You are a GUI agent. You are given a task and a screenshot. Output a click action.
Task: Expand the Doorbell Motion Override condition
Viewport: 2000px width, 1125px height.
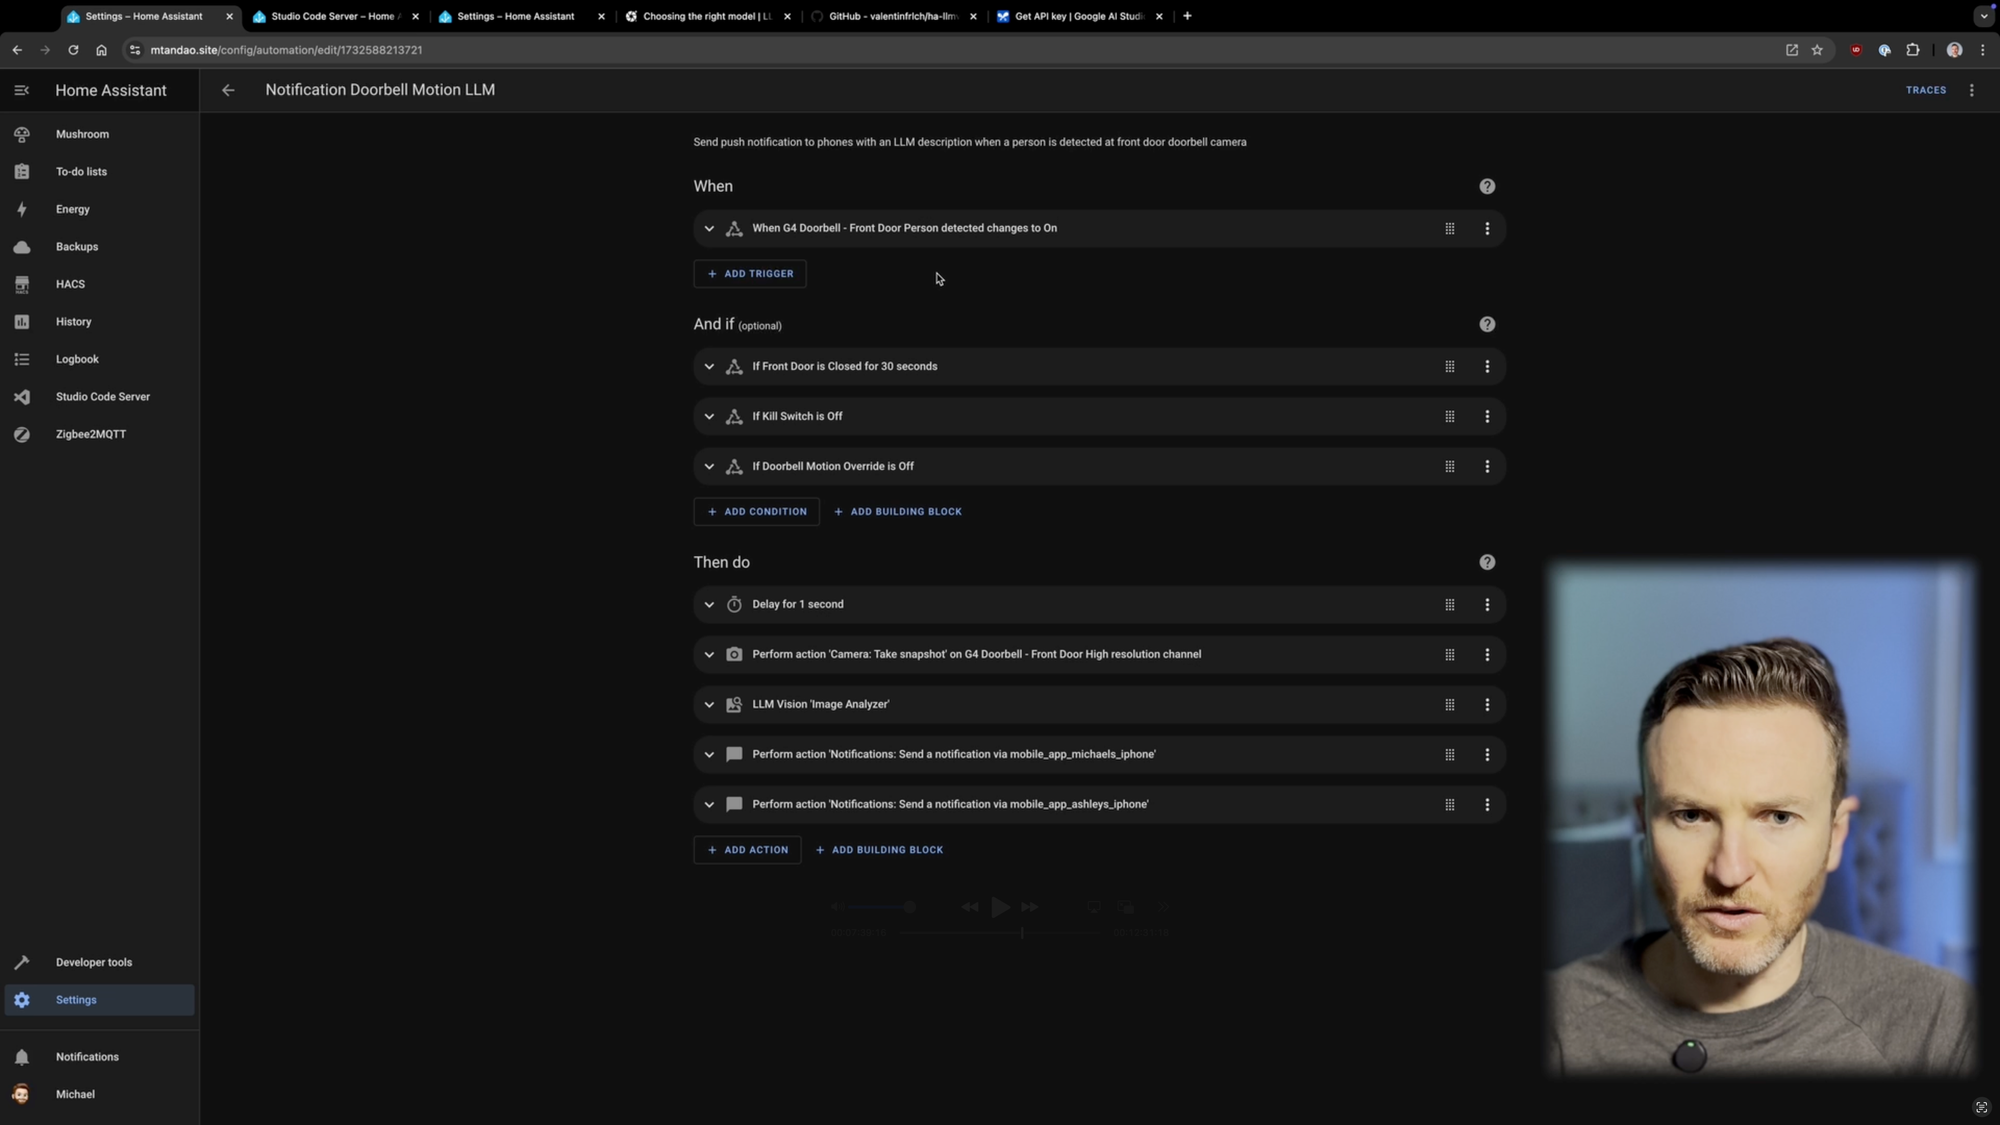pos(709,467)
